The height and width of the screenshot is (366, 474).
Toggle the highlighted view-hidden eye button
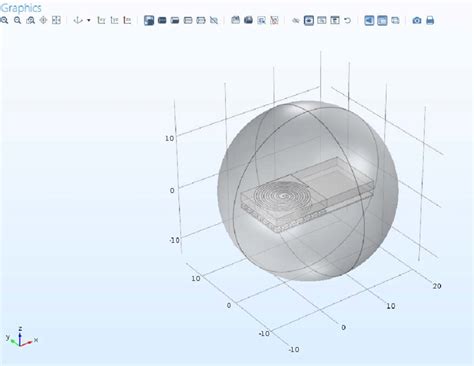pyautogui.click(x=309, y=20)
